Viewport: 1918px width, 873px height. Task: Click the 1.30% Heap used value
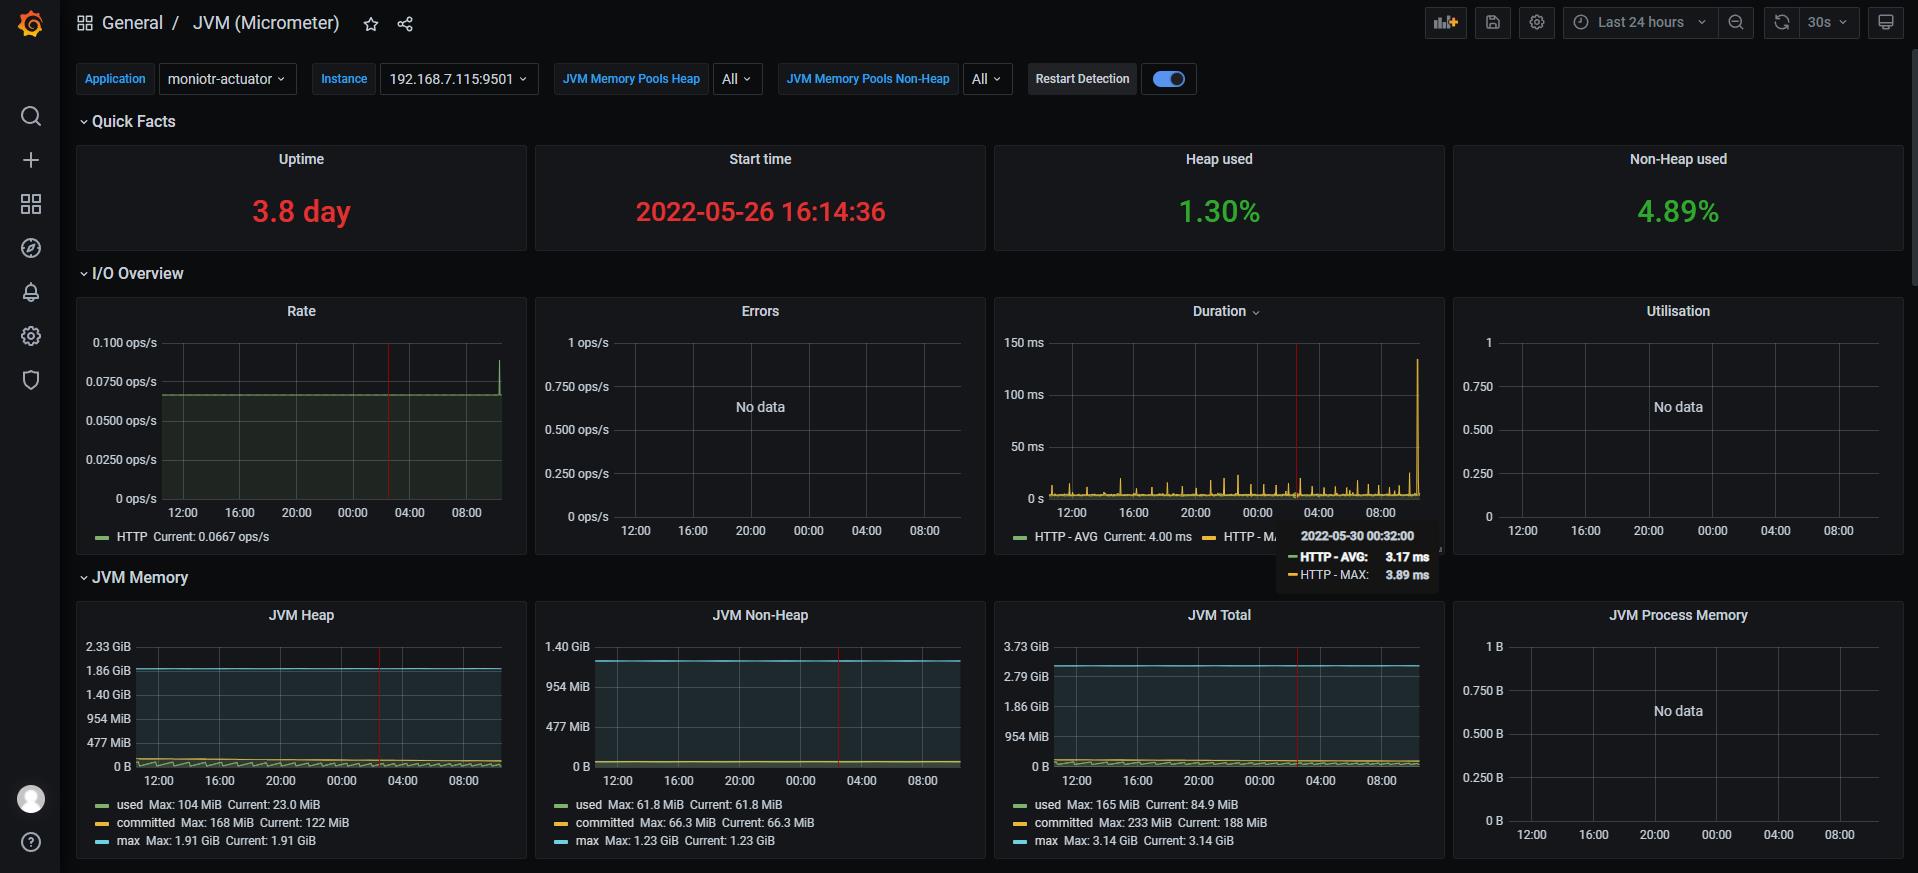coord(1219,212)
